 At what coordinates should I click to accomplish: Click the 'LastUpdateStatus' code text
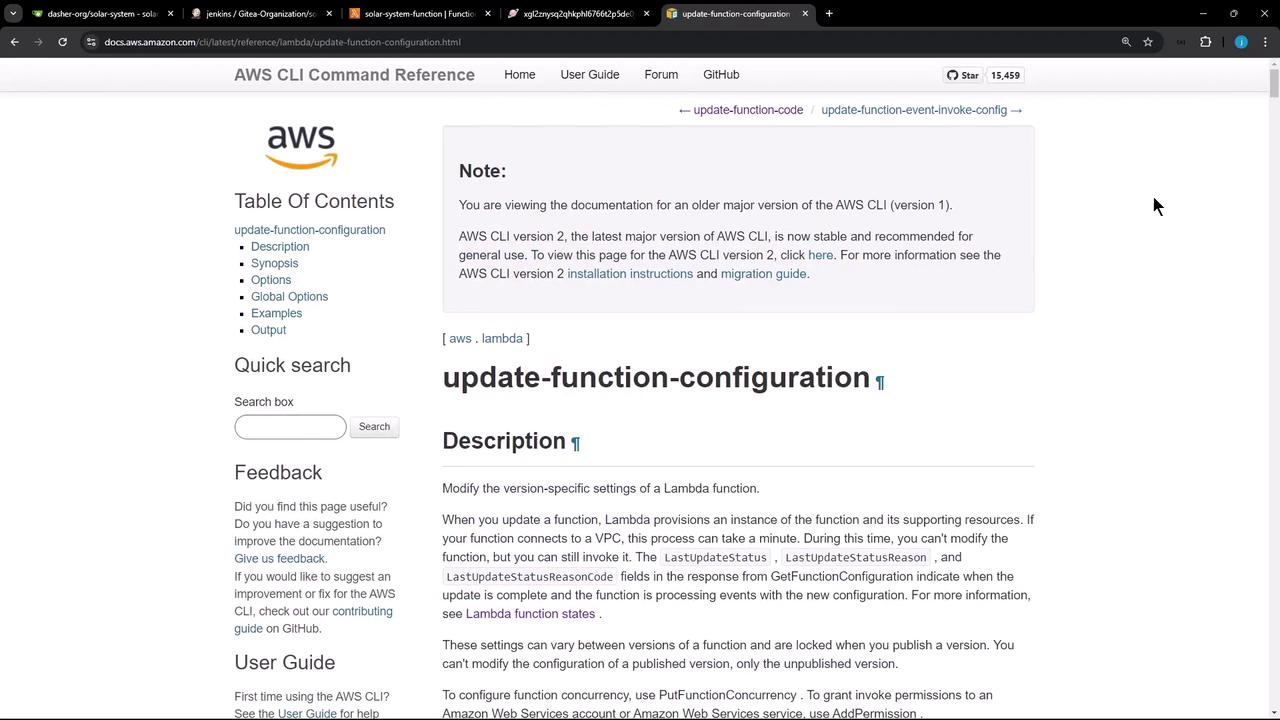(715, 558)
